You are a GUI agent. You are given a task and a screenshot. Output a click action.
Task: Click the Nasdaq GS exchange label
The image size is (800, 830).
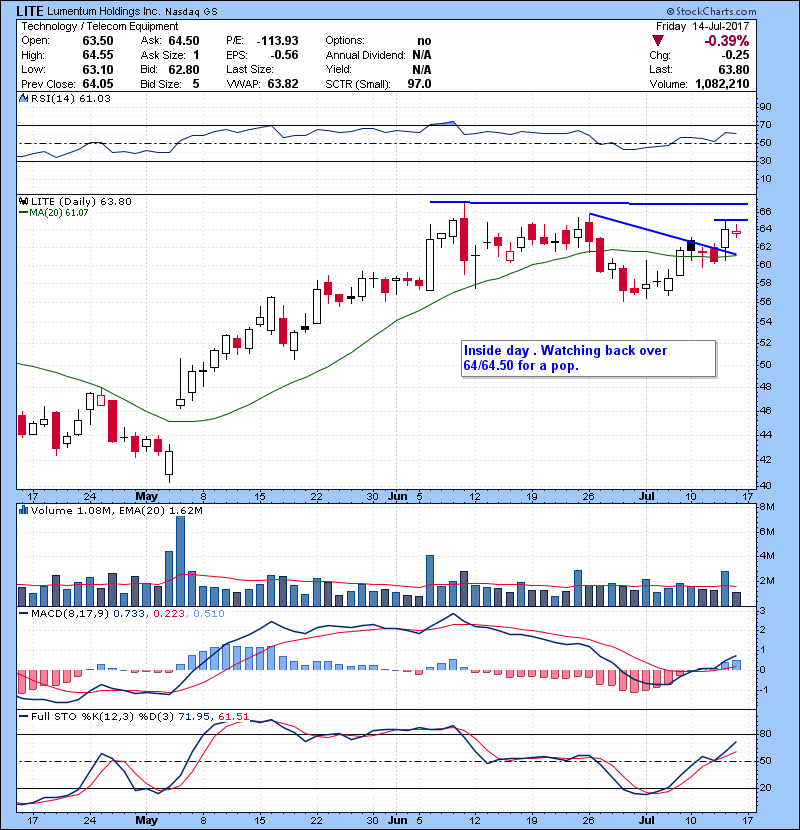[x=191, y=12]
